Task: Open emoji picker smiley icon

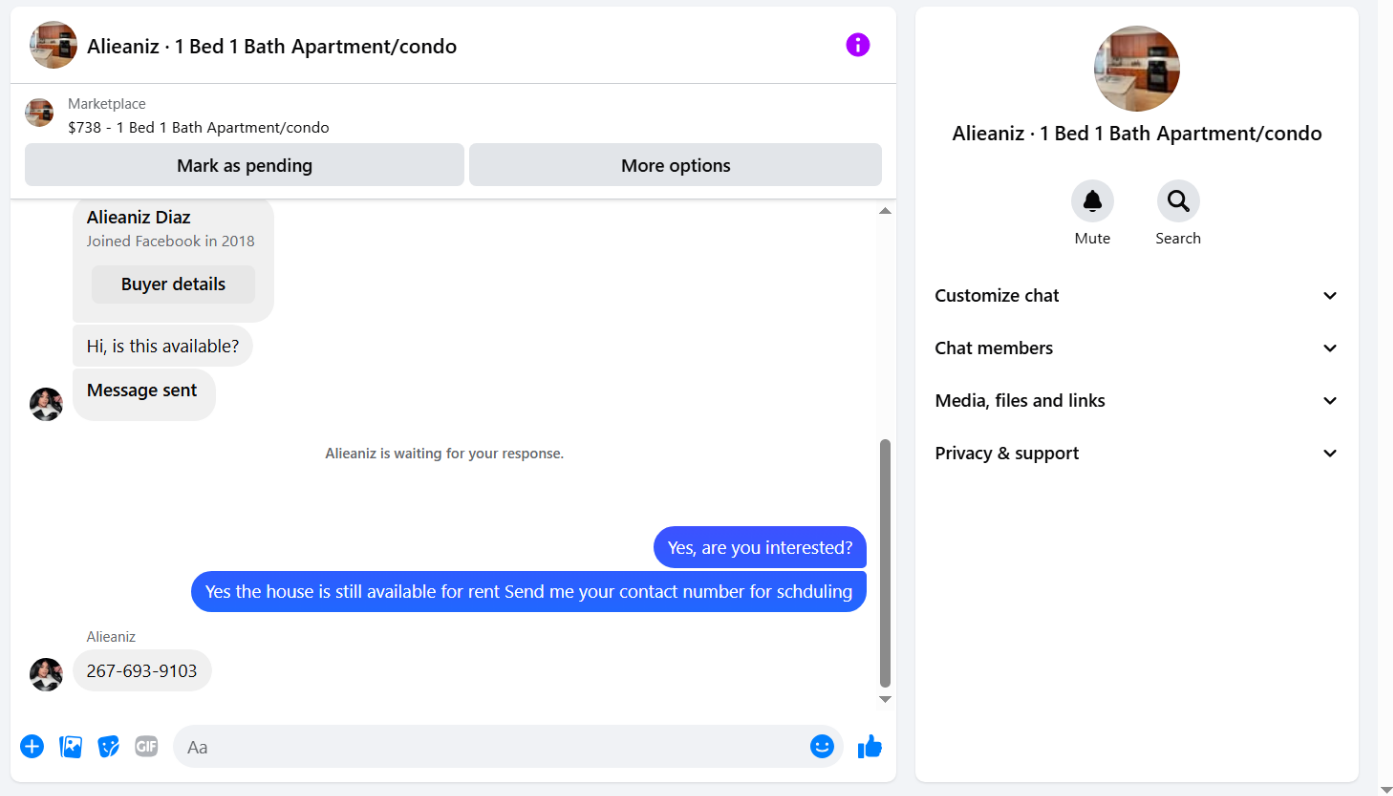Action: coord(822,746)
